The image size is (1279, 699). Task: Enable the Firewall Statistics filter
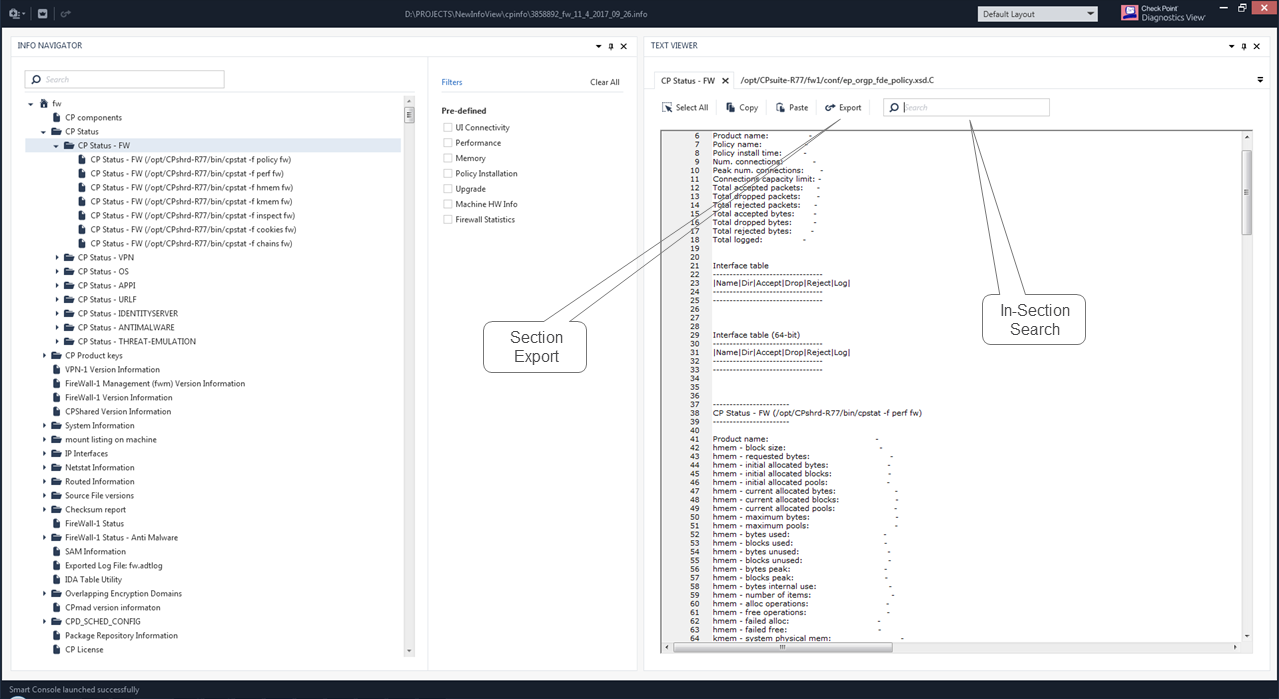click(448, 219)
